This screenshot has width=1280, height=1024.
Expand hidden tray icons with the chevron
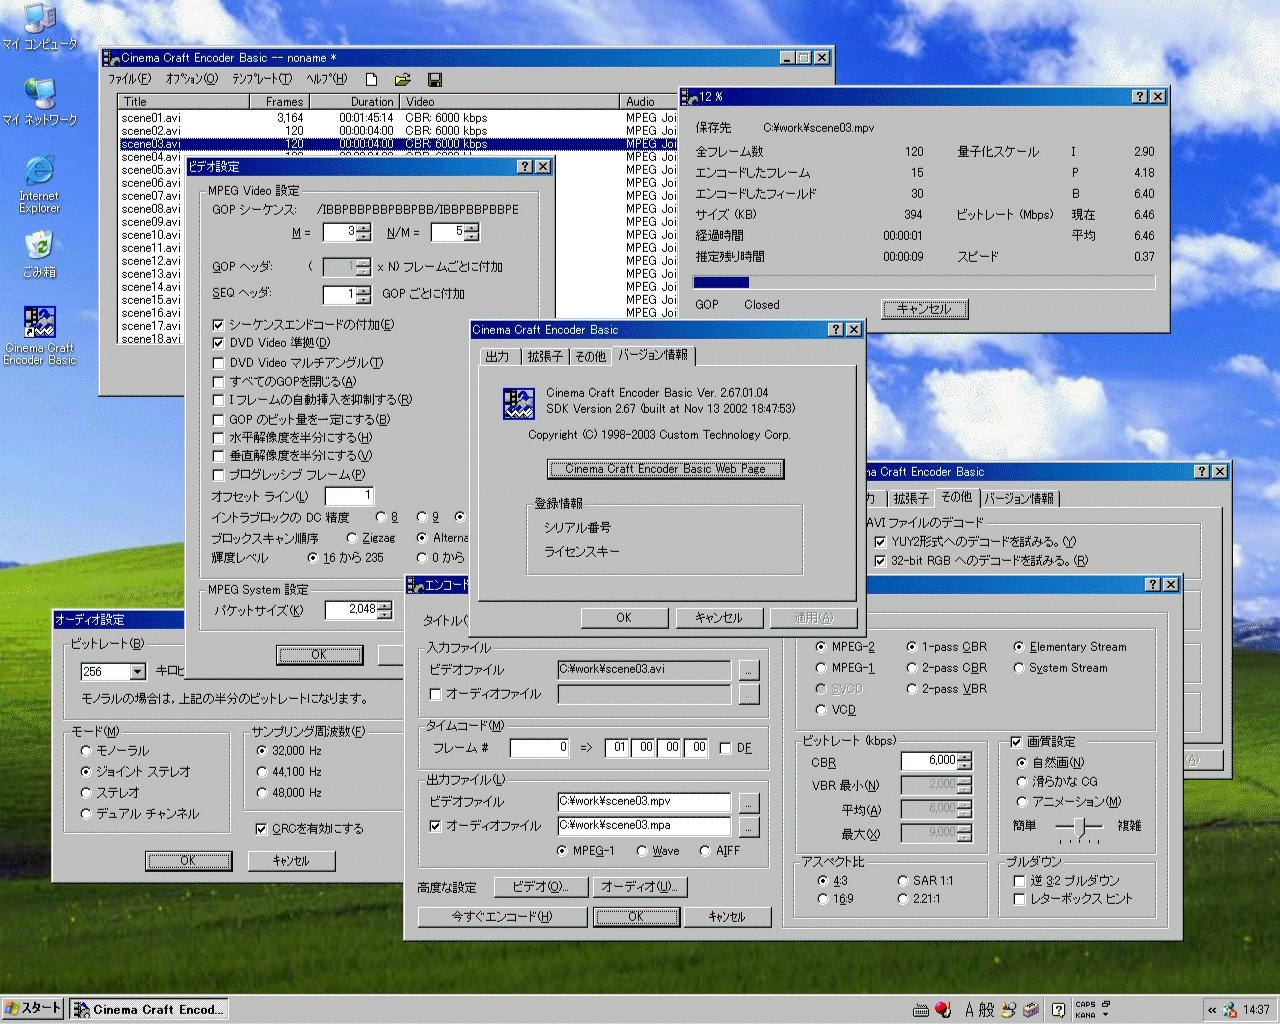click(1212, 1010)
